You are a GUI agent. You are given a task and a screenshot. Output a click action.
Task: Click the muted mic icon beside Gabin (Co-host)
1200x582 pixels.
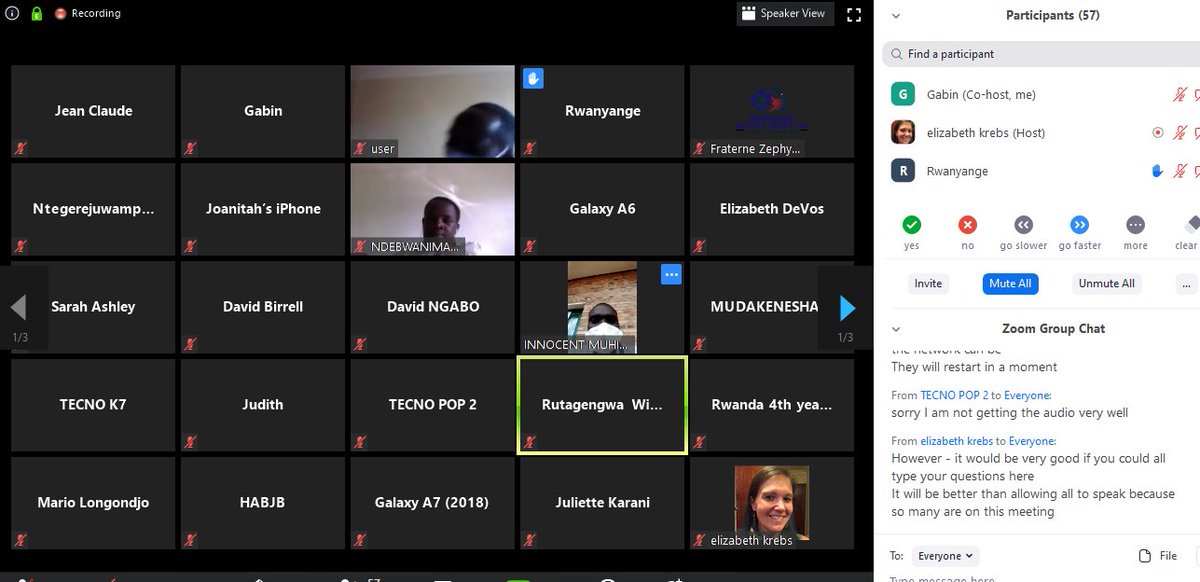[1180, 95]
